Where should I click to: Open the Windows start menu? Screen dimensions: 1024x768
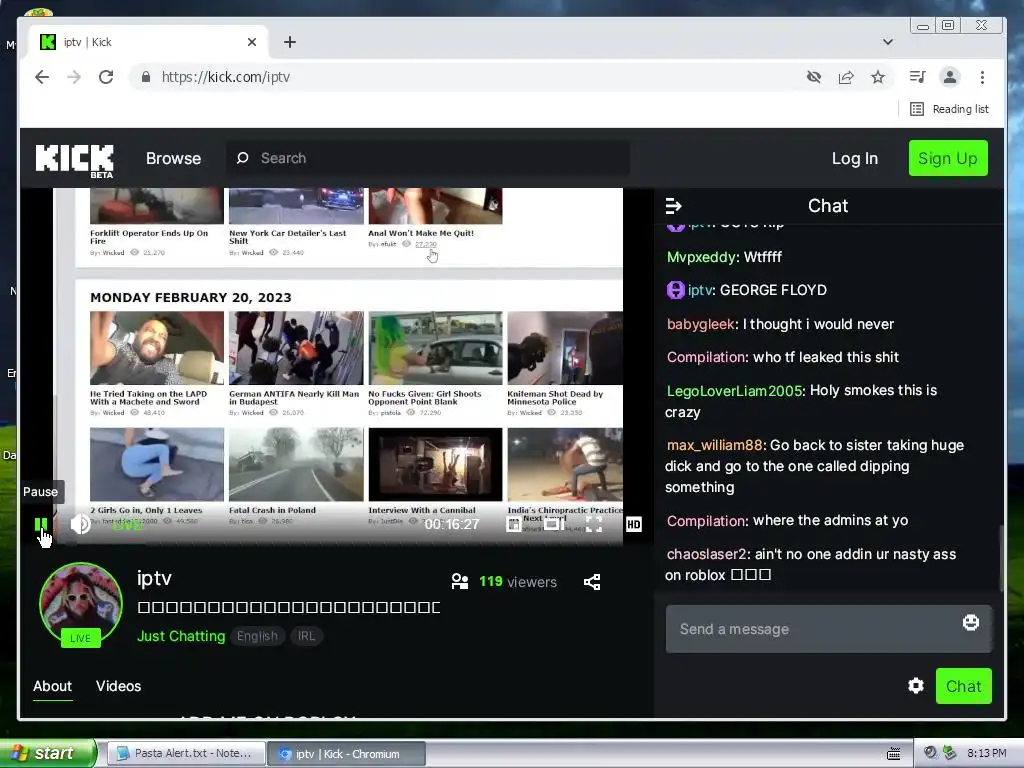point(48,753)
